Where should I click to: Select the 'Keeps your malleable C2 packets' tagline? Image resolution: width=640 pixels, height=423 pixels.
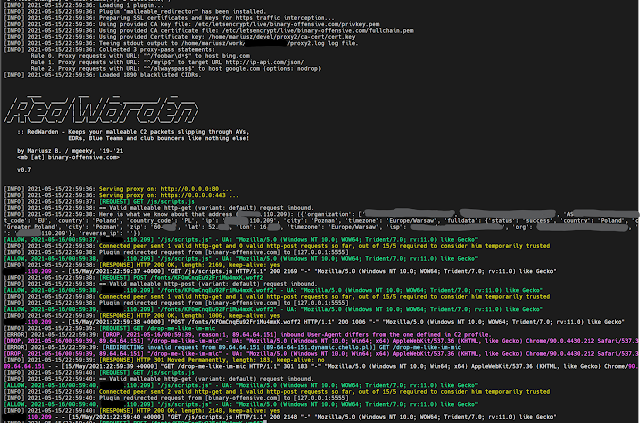[x=133, y=132]
